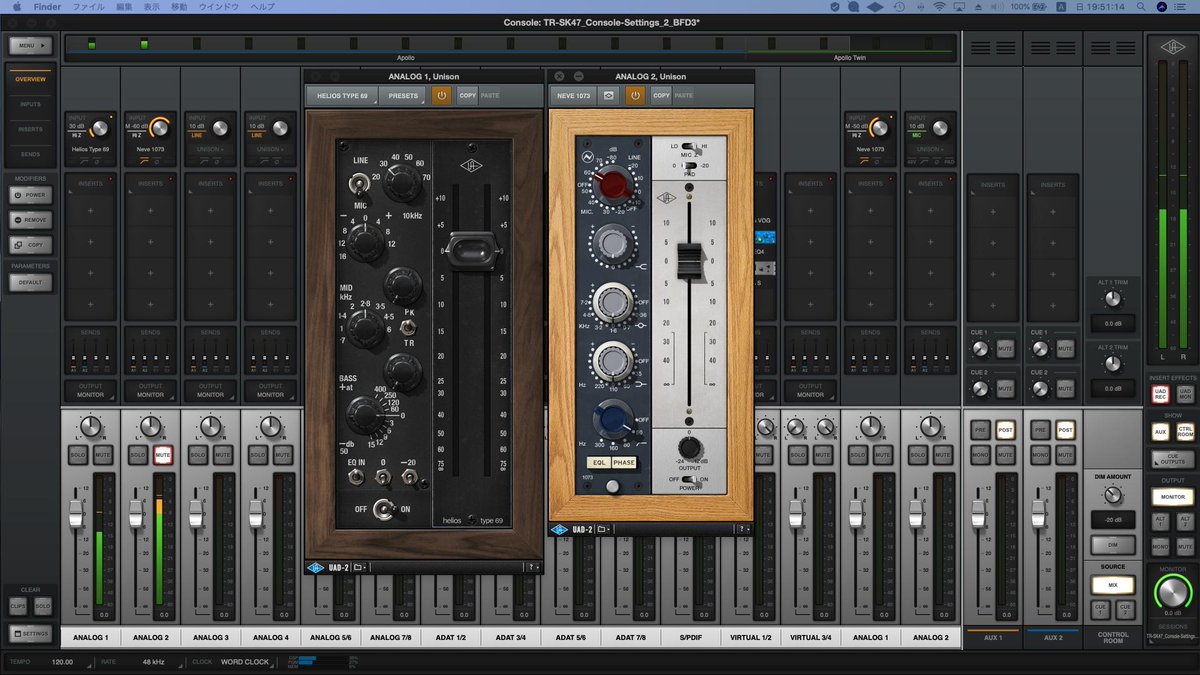
Task: Click the TEMPO 120.00 field
Action: (x=62, y=661)
